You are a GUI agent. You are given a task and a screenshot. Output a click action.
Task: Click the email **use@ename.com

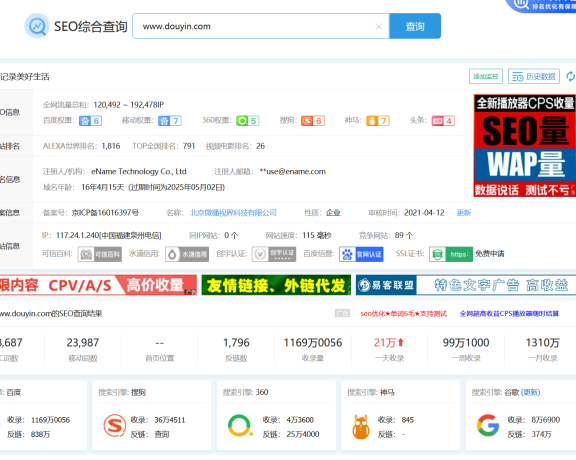pos(292,172)
